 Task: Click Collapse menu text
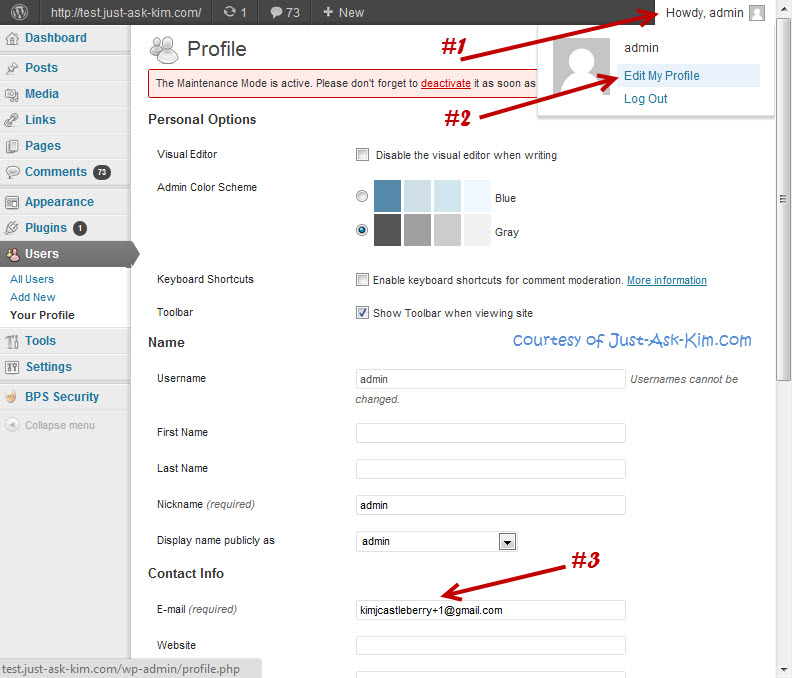60,425
